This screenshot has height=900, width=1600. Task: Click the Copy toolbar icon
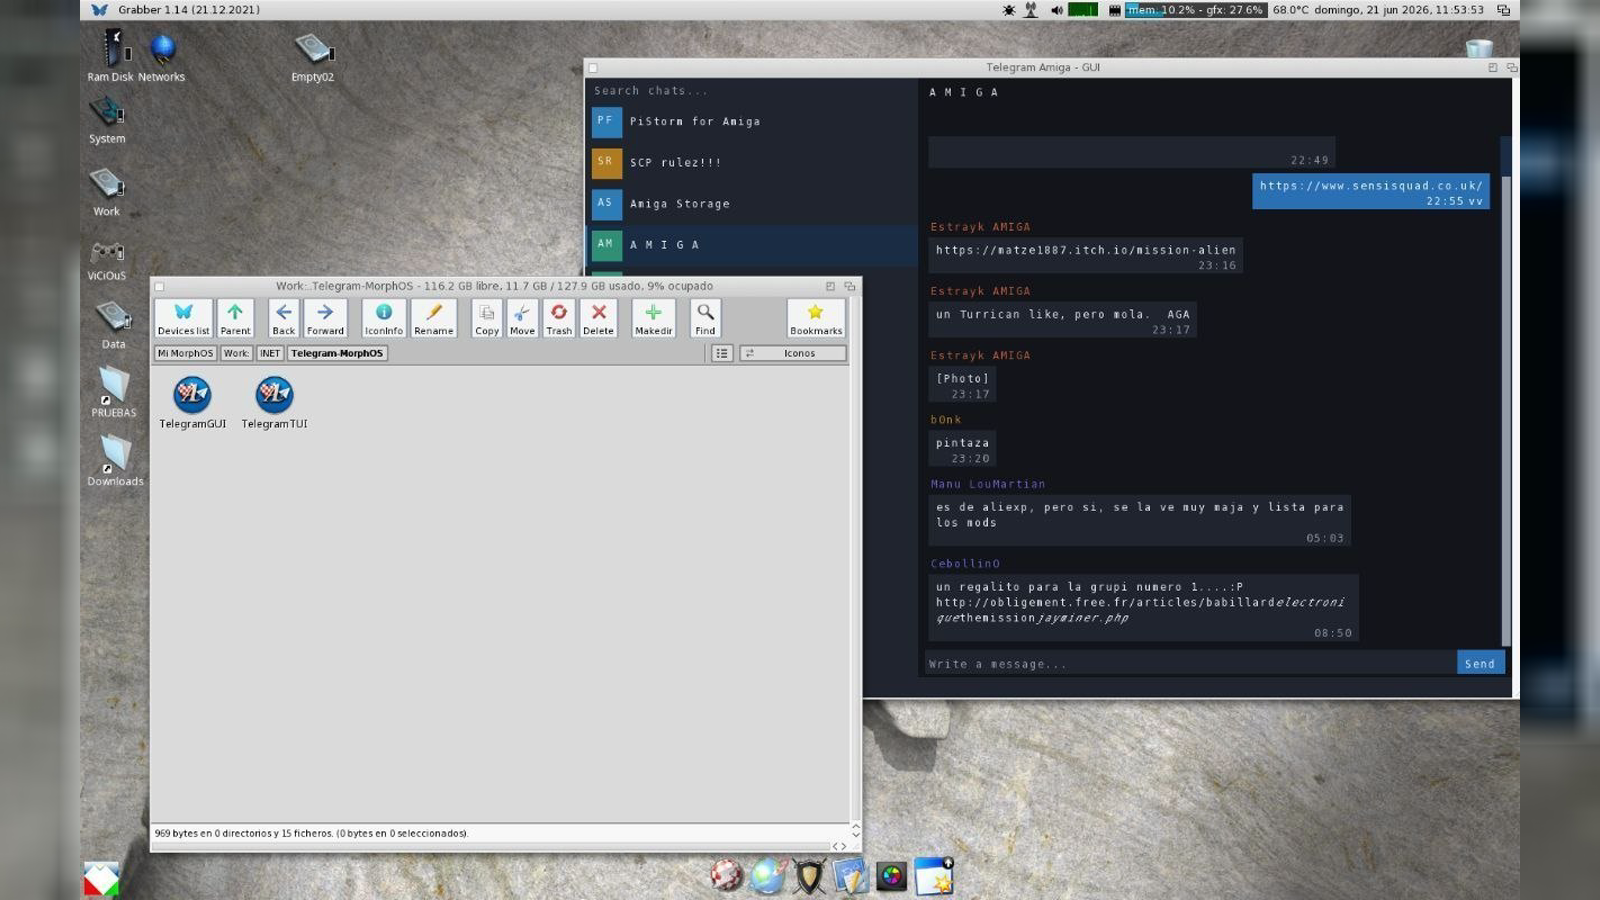click(487, 318)
